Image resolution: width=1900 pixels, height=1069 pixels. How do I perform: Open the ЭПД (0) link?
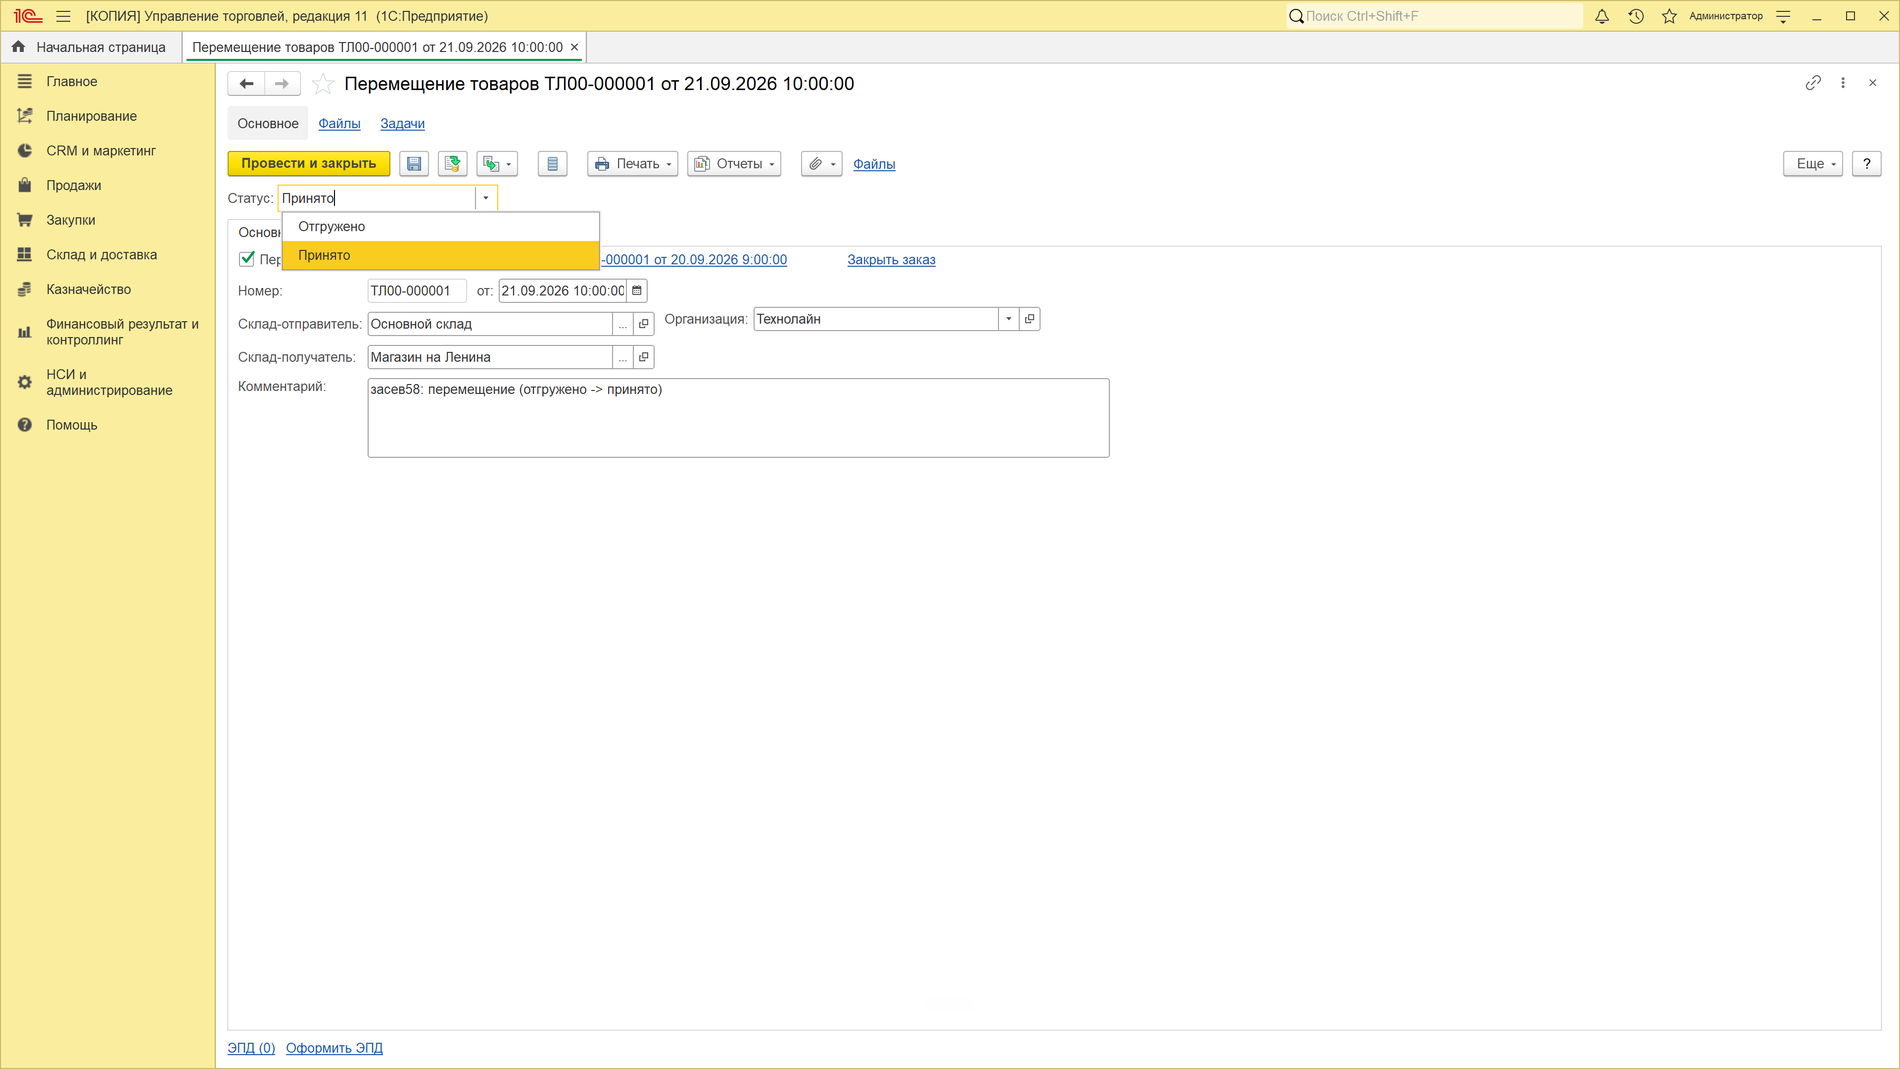click(251, 1048)
